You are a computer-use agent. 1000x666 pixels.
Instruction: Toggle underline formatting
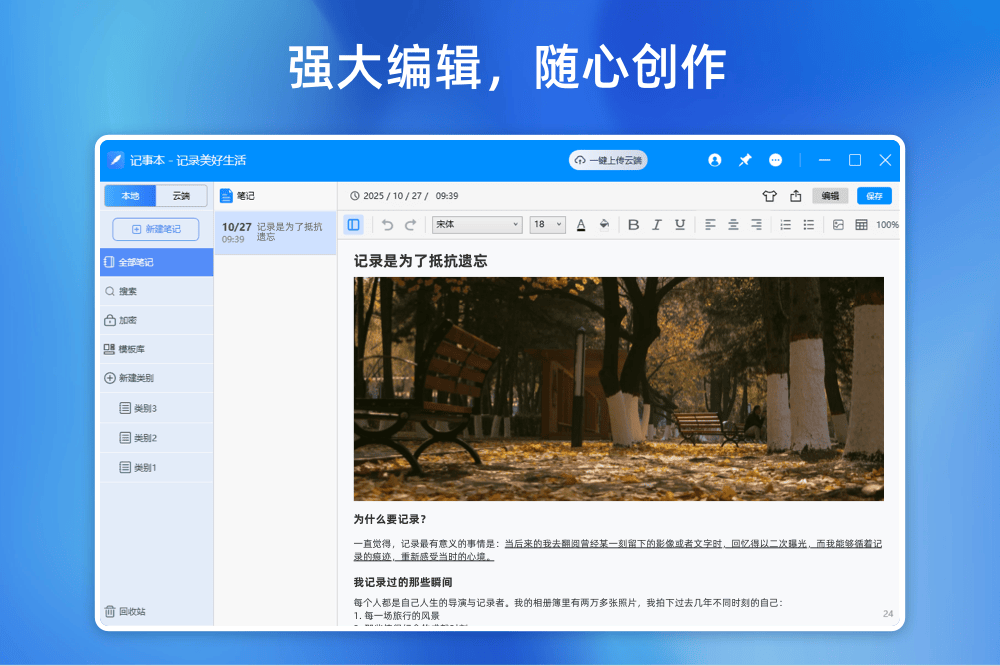pos(680,225)
